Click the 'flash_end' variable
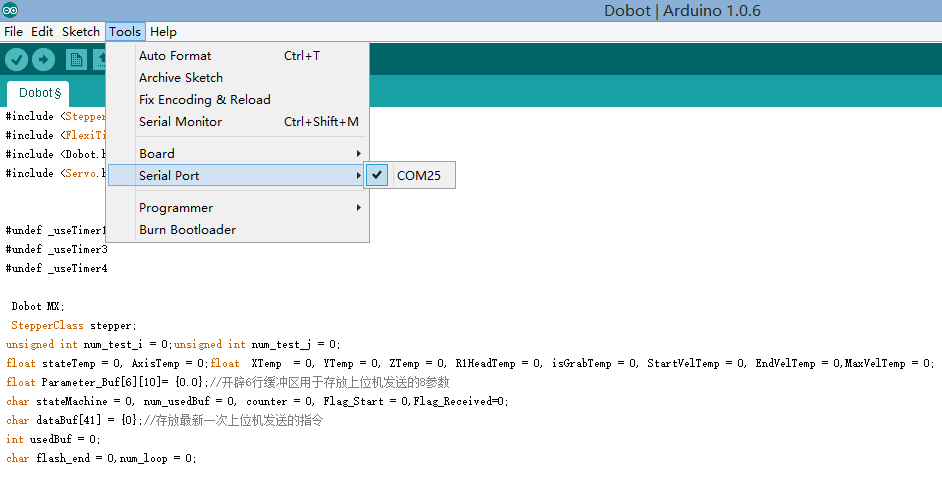Screen dimensions: 942x480 pyautogui.click(x=62, y=459)
